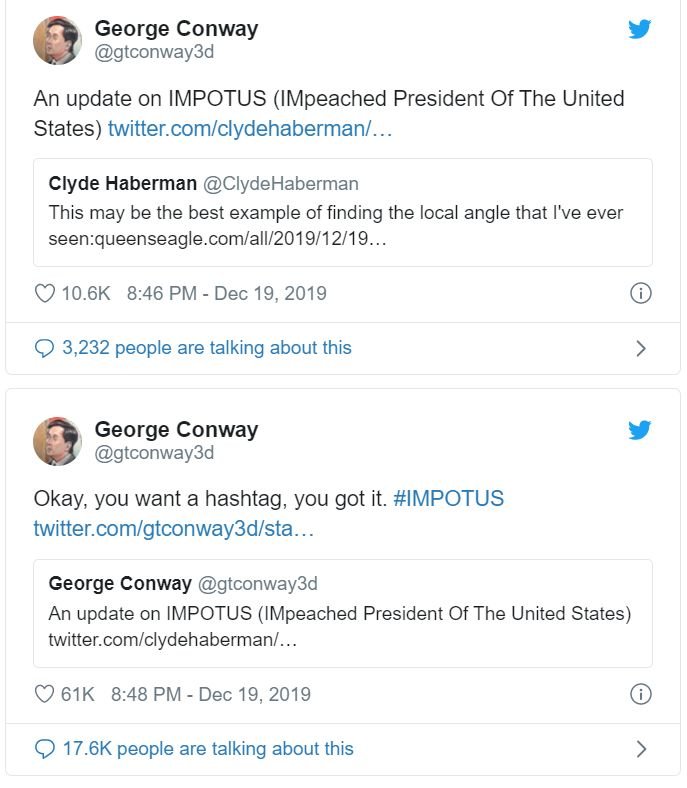This screenshot has height=788, width=687.
Task: Open info icon on the first tweet
Action: pos(641,294)
